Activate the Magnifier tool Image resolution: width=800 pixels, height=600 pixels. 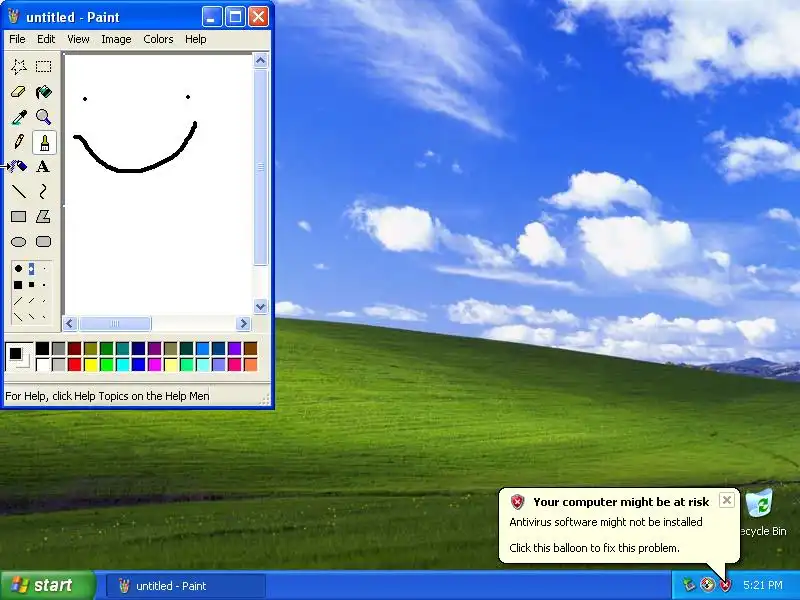(43, 117)
